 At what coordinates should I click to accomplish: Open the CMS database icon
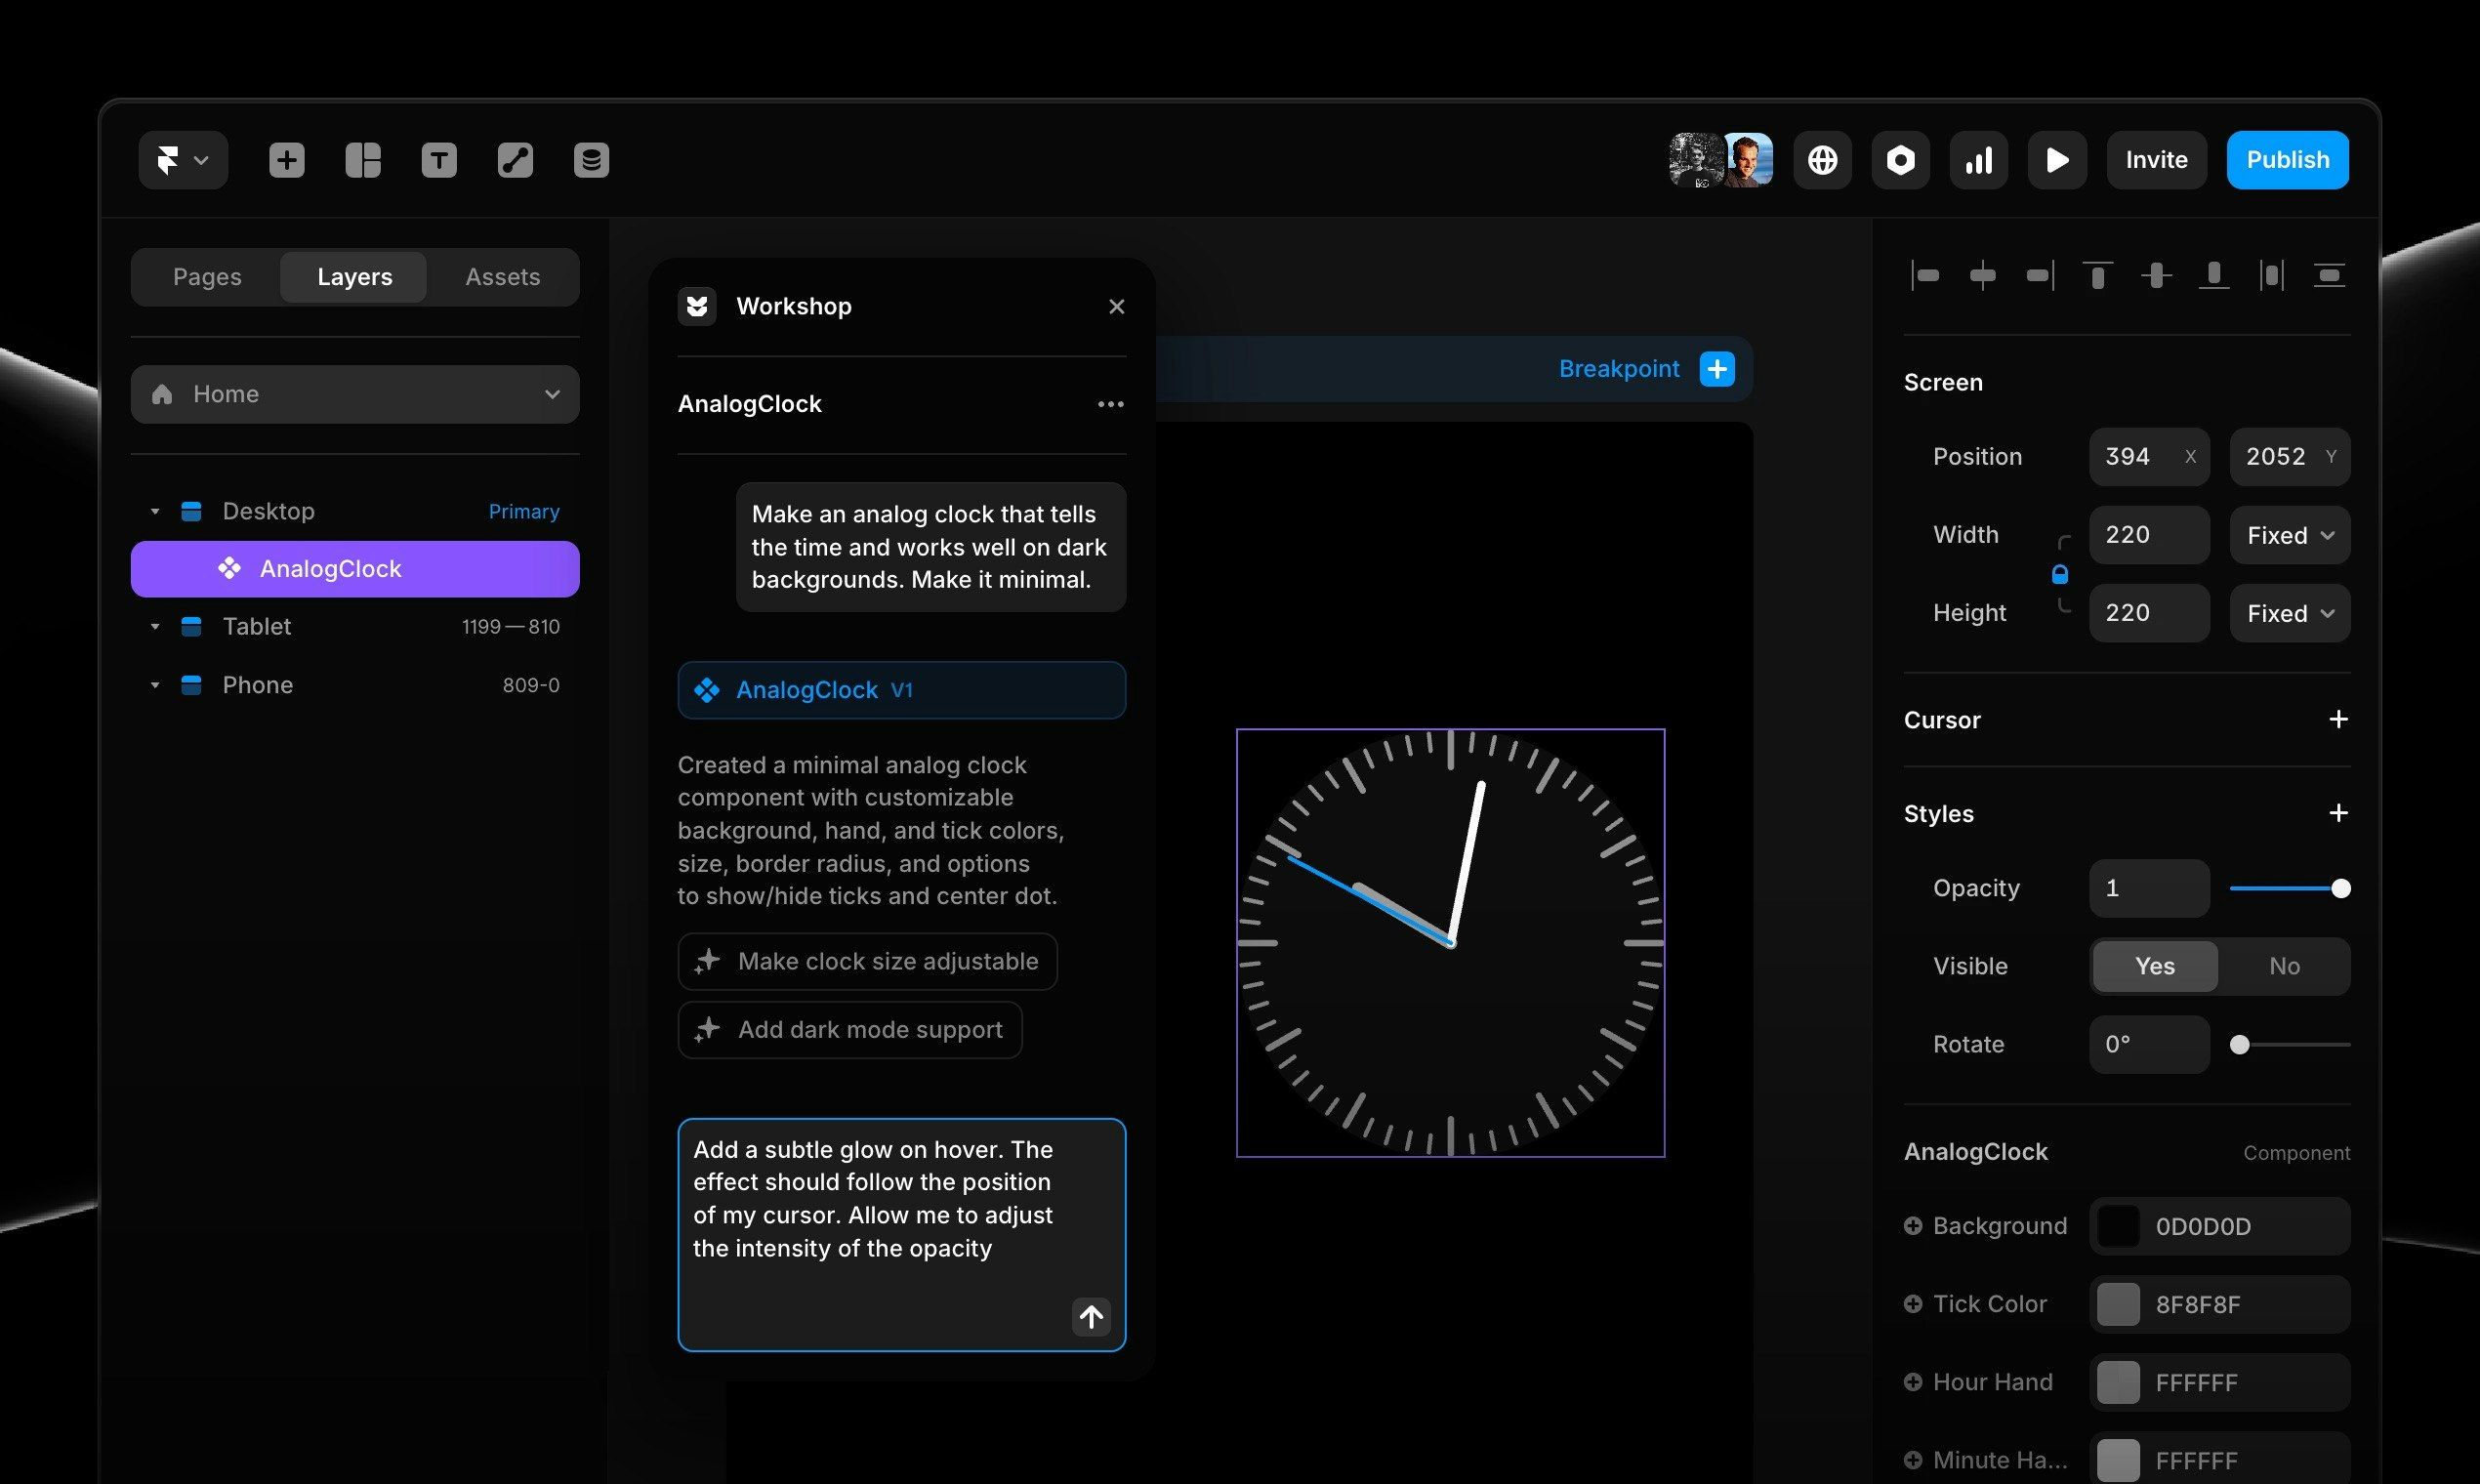tap(591, 160)
